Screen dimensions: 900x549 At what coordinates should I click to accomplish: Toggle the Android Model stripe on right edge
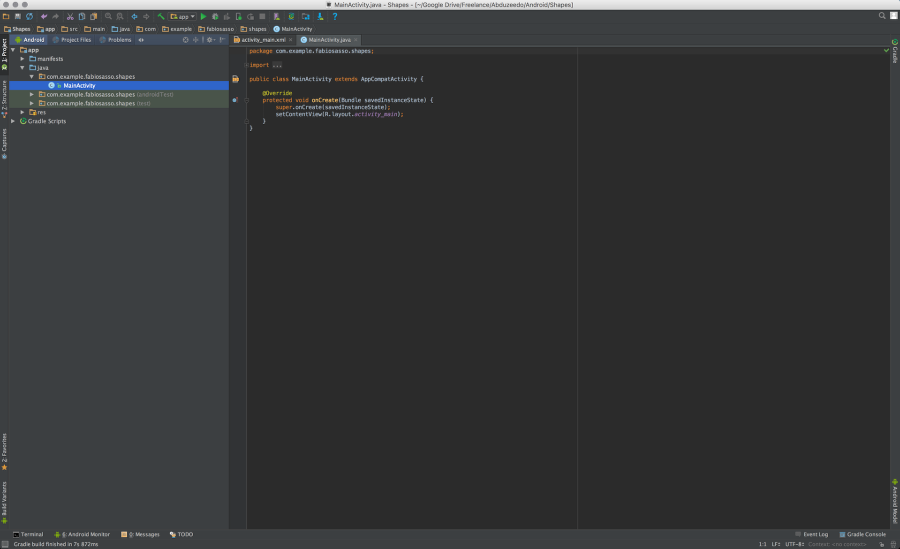(x=895, y=501)
